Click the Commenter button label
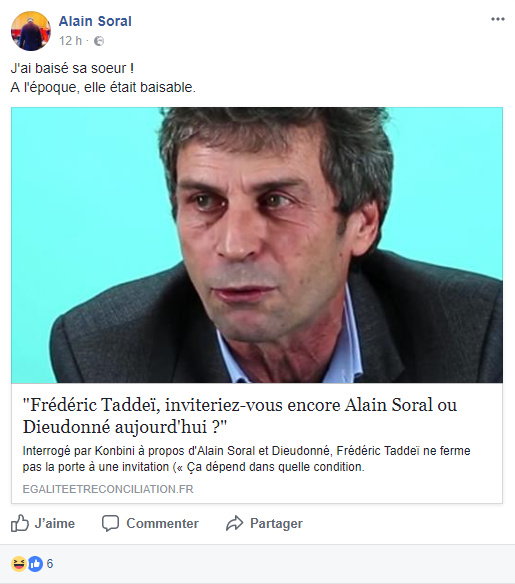 click(x=163, y=524)
